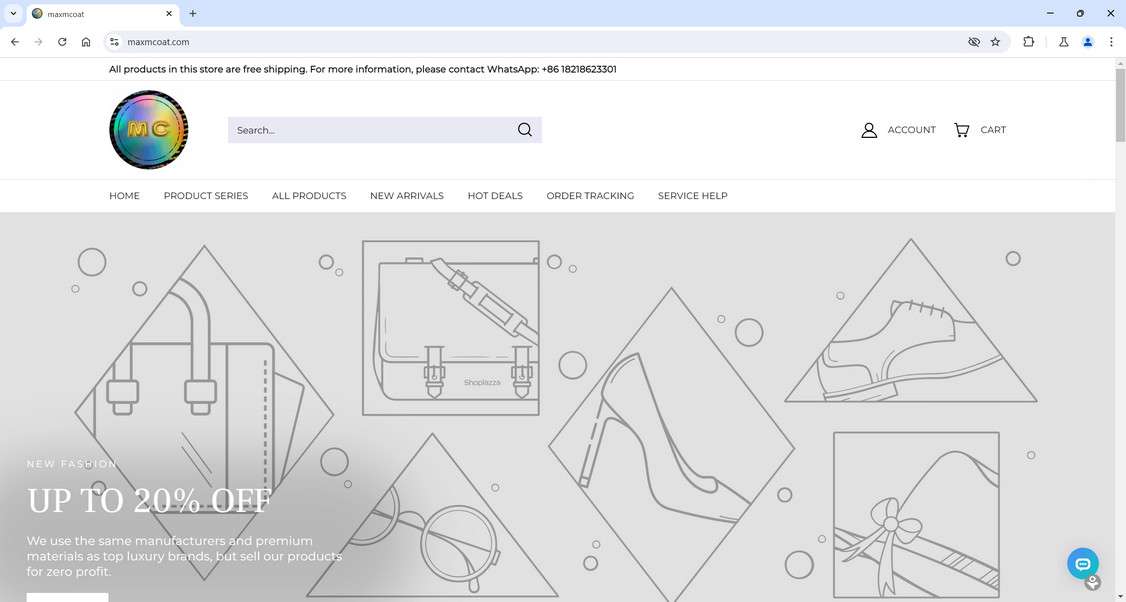Go forward in browser history
Screen dimensions: 1126x602
click(39, 42)
